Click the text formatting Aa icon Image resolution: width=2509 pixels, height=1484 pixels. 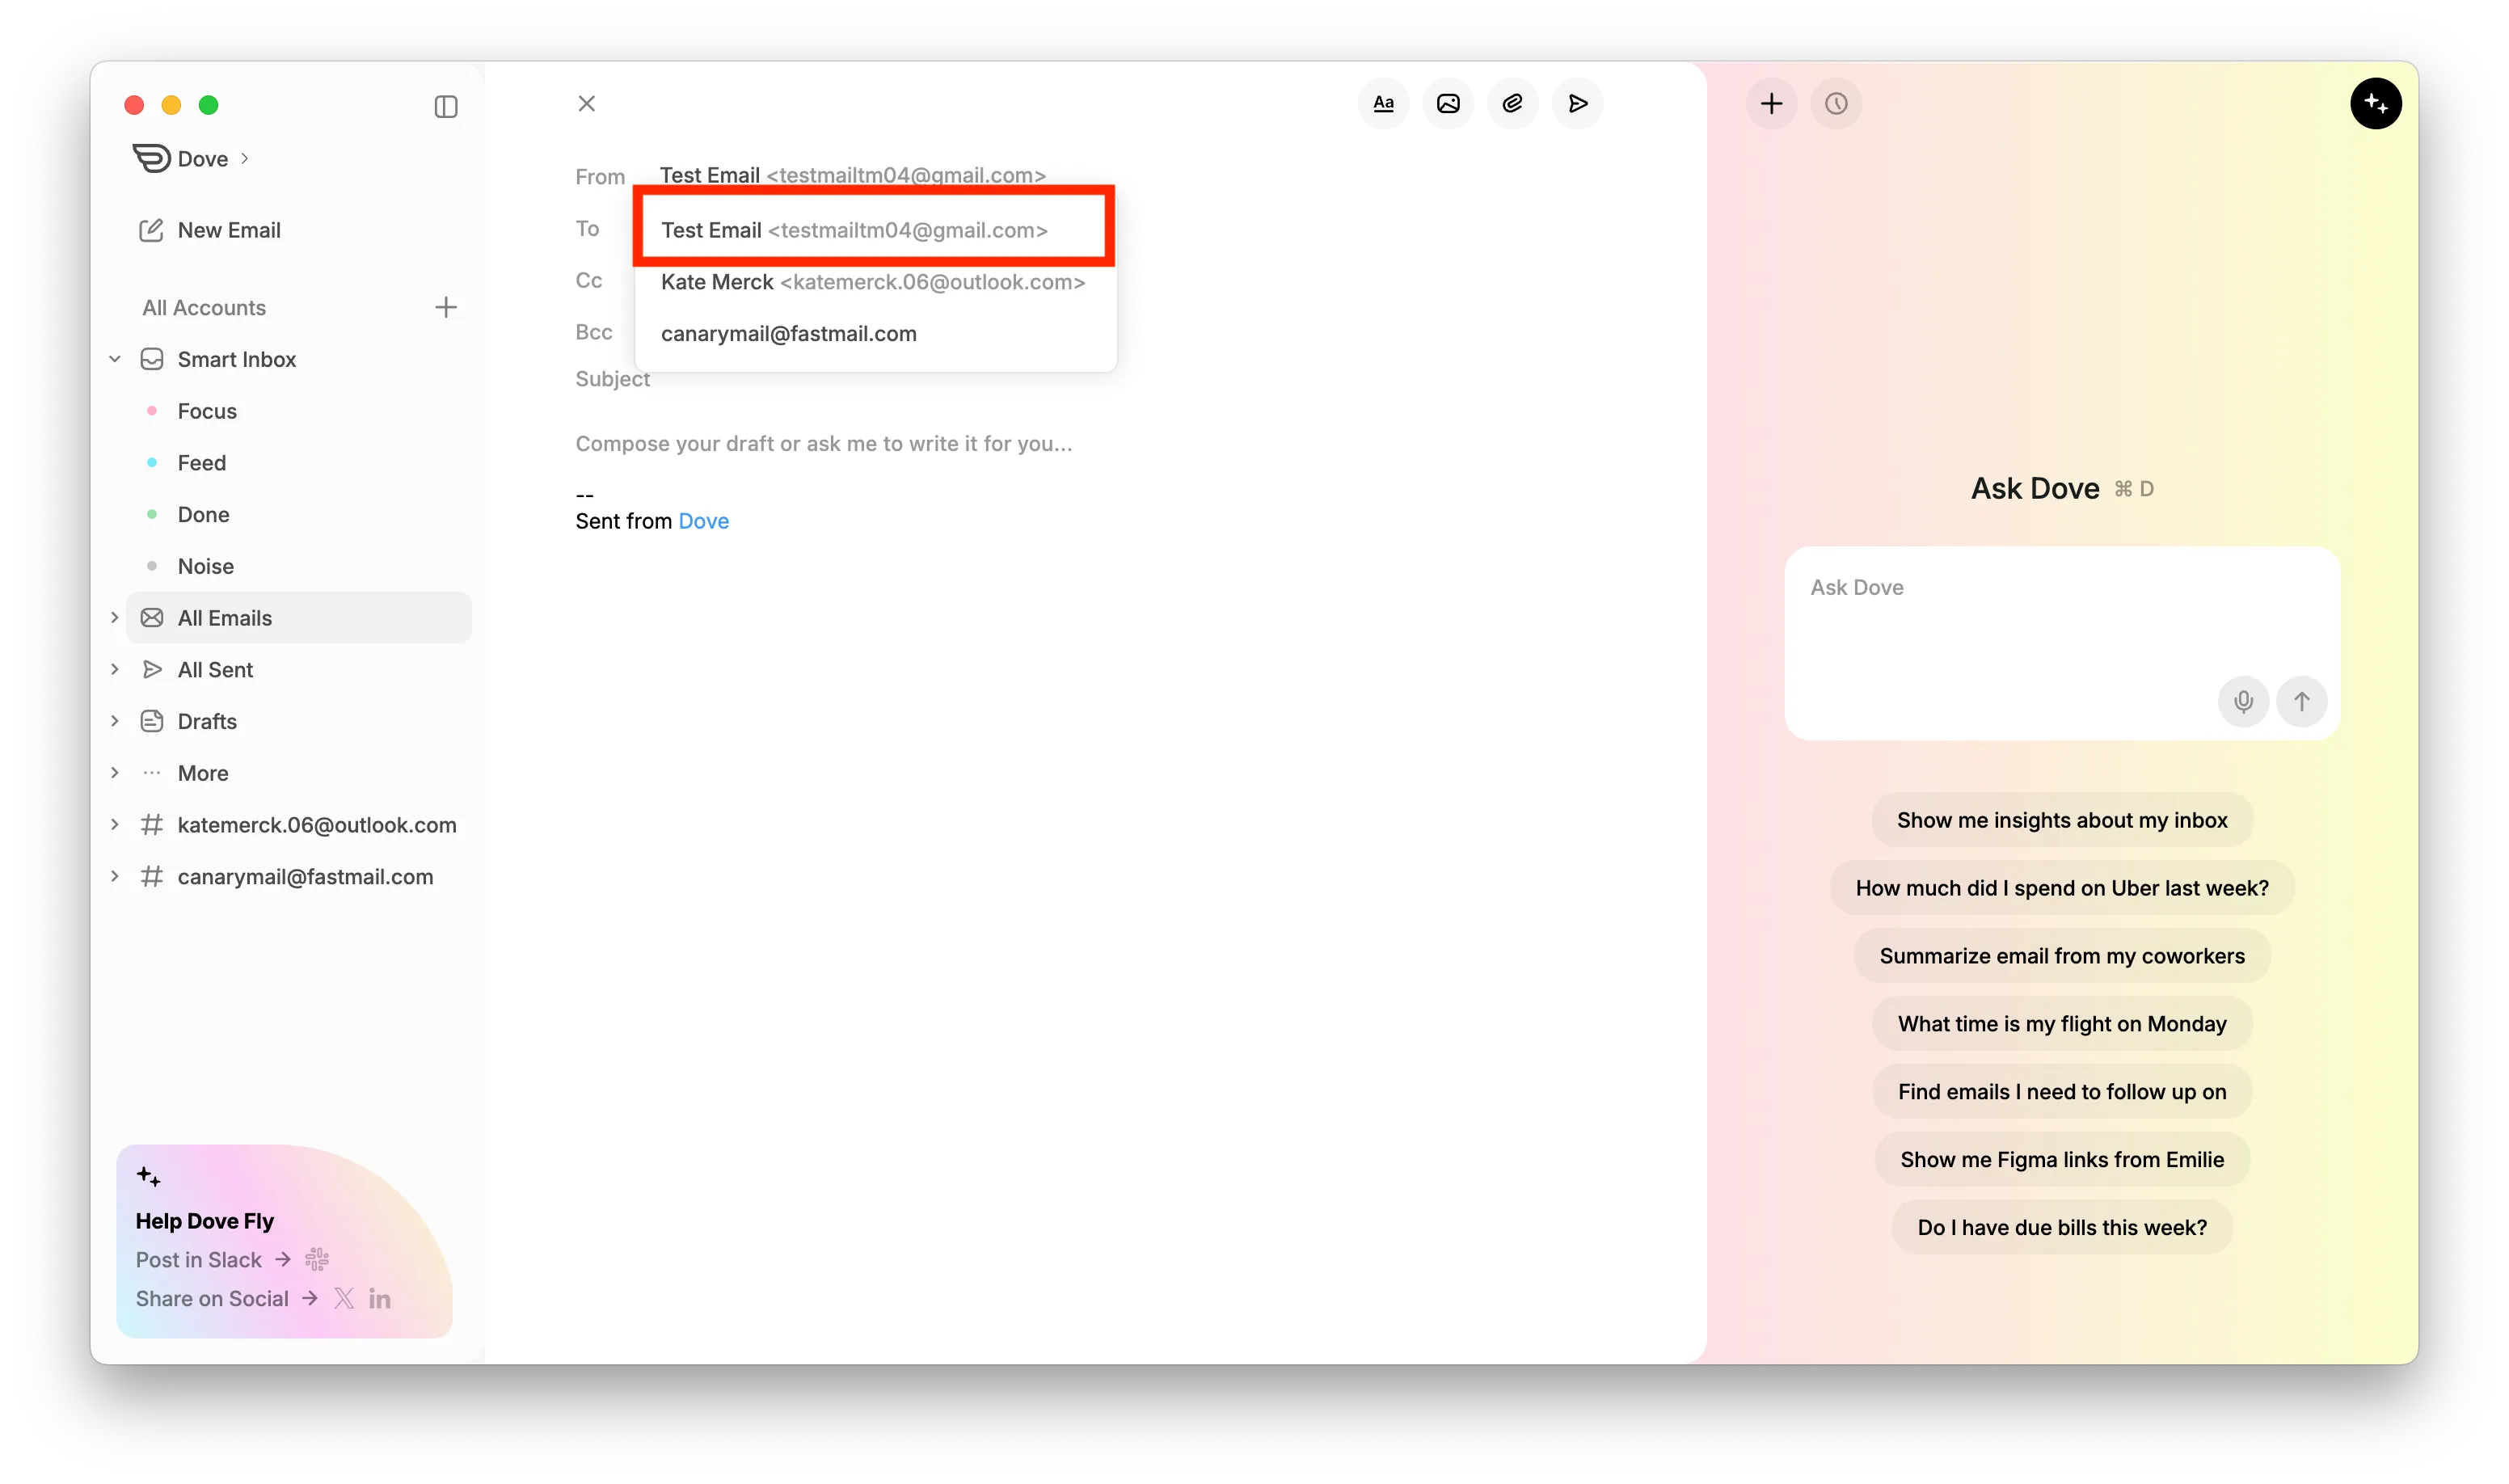click(1383, 104)
